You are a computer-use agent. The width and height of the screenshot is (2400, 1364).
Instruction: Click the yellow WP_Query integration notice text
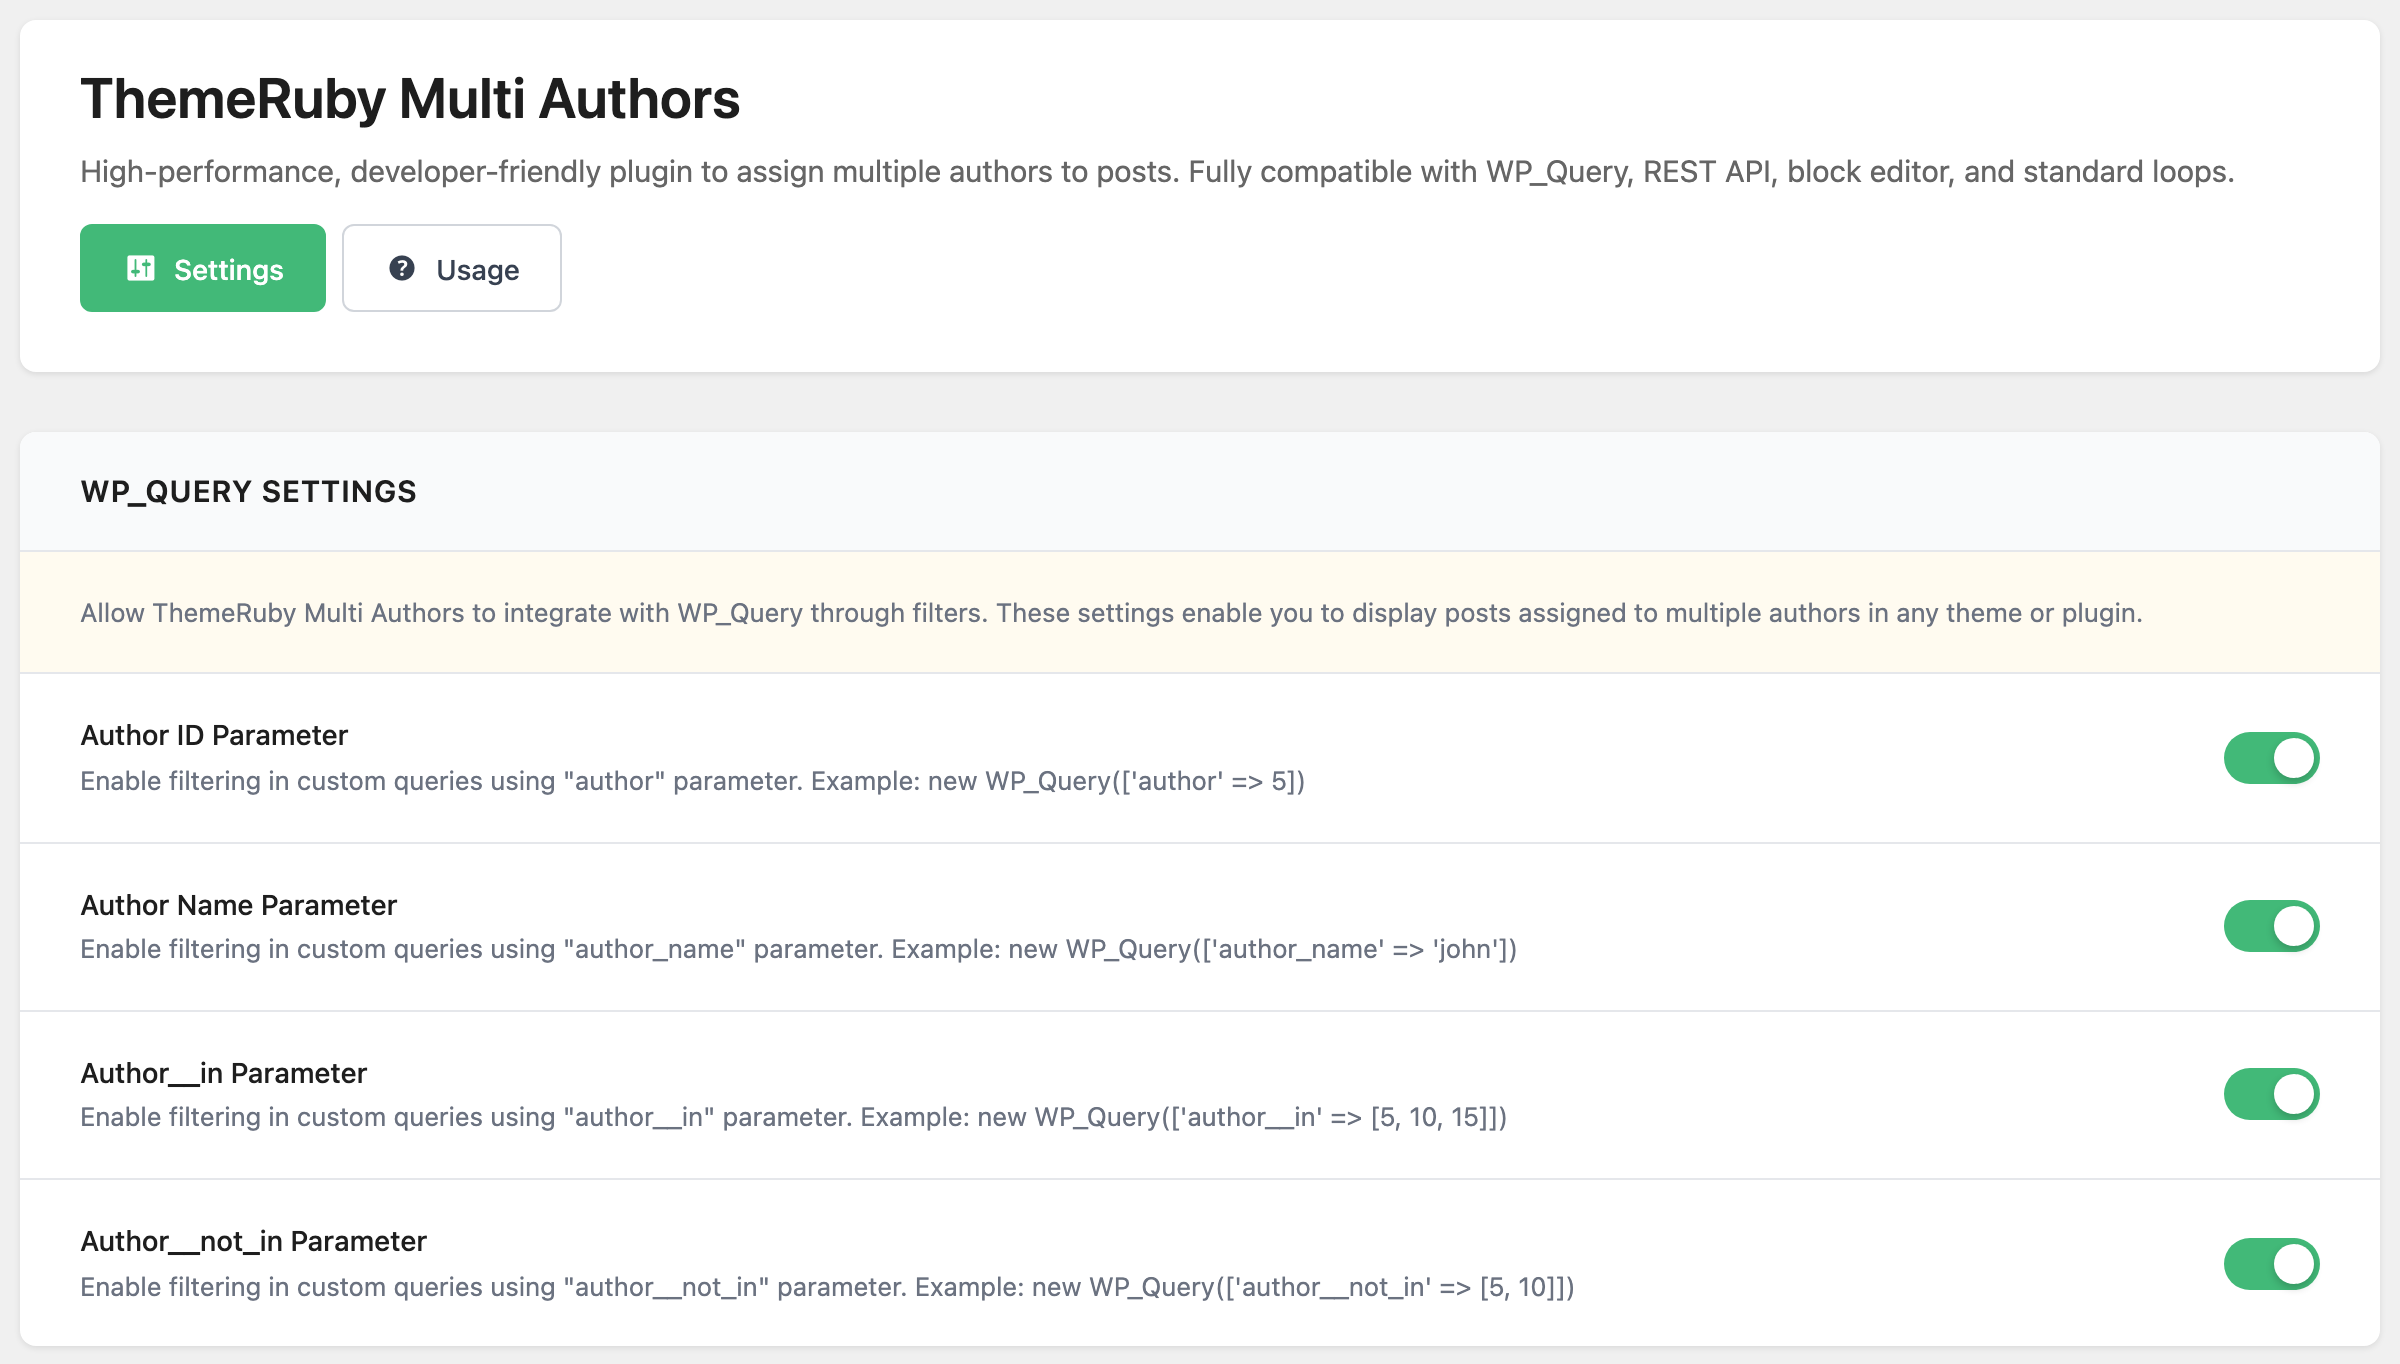pyautogui.click(x=1111, y=613)
